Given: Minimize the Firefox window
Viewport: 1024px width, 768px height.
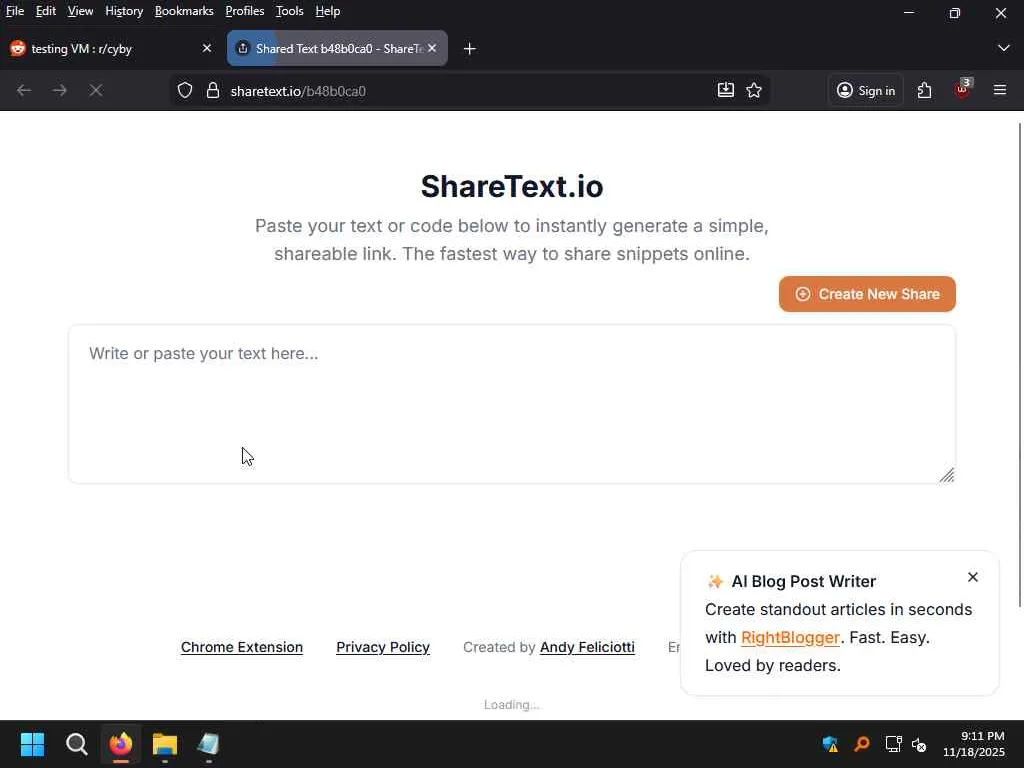Looking at the screenshot, I should pos(908,12).
